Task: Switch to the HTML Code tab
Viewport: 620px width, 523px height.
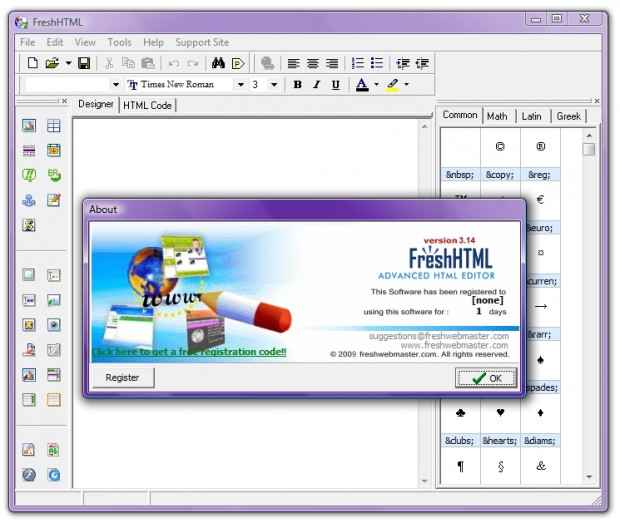Action: (x=147, y=106)
